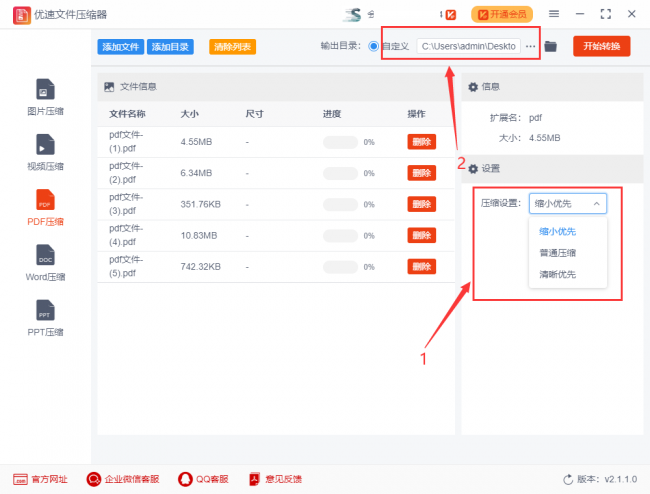Click the app logo in title bar
Viewport: 650px width, 494px height.
pos(22,15)
